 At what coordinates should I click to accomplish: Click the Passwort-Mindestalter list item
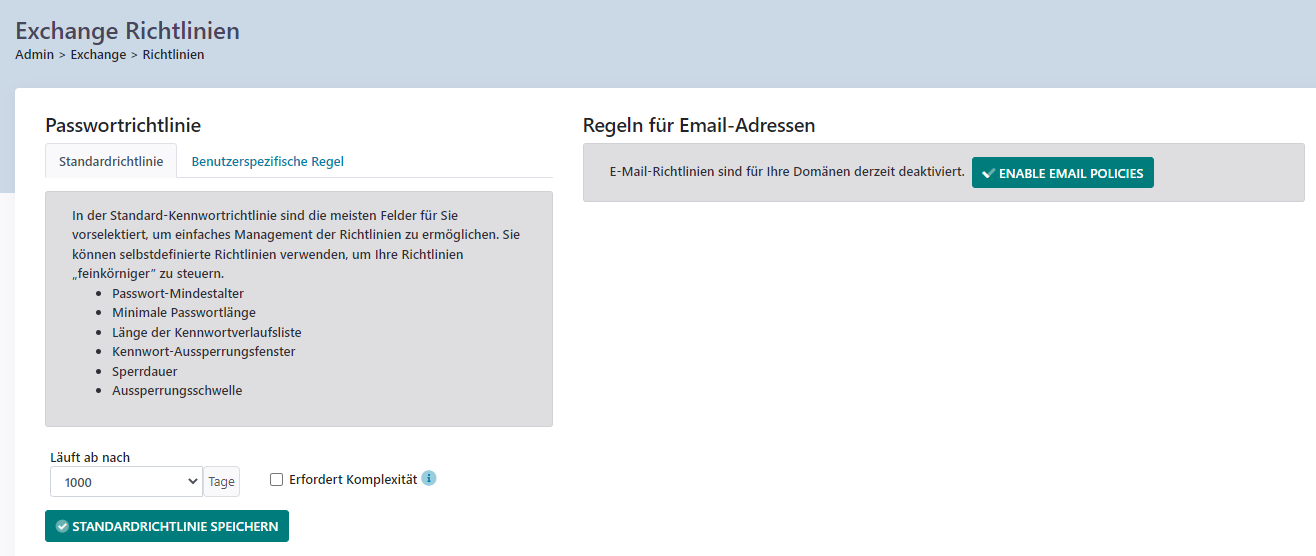pos(178,293)
